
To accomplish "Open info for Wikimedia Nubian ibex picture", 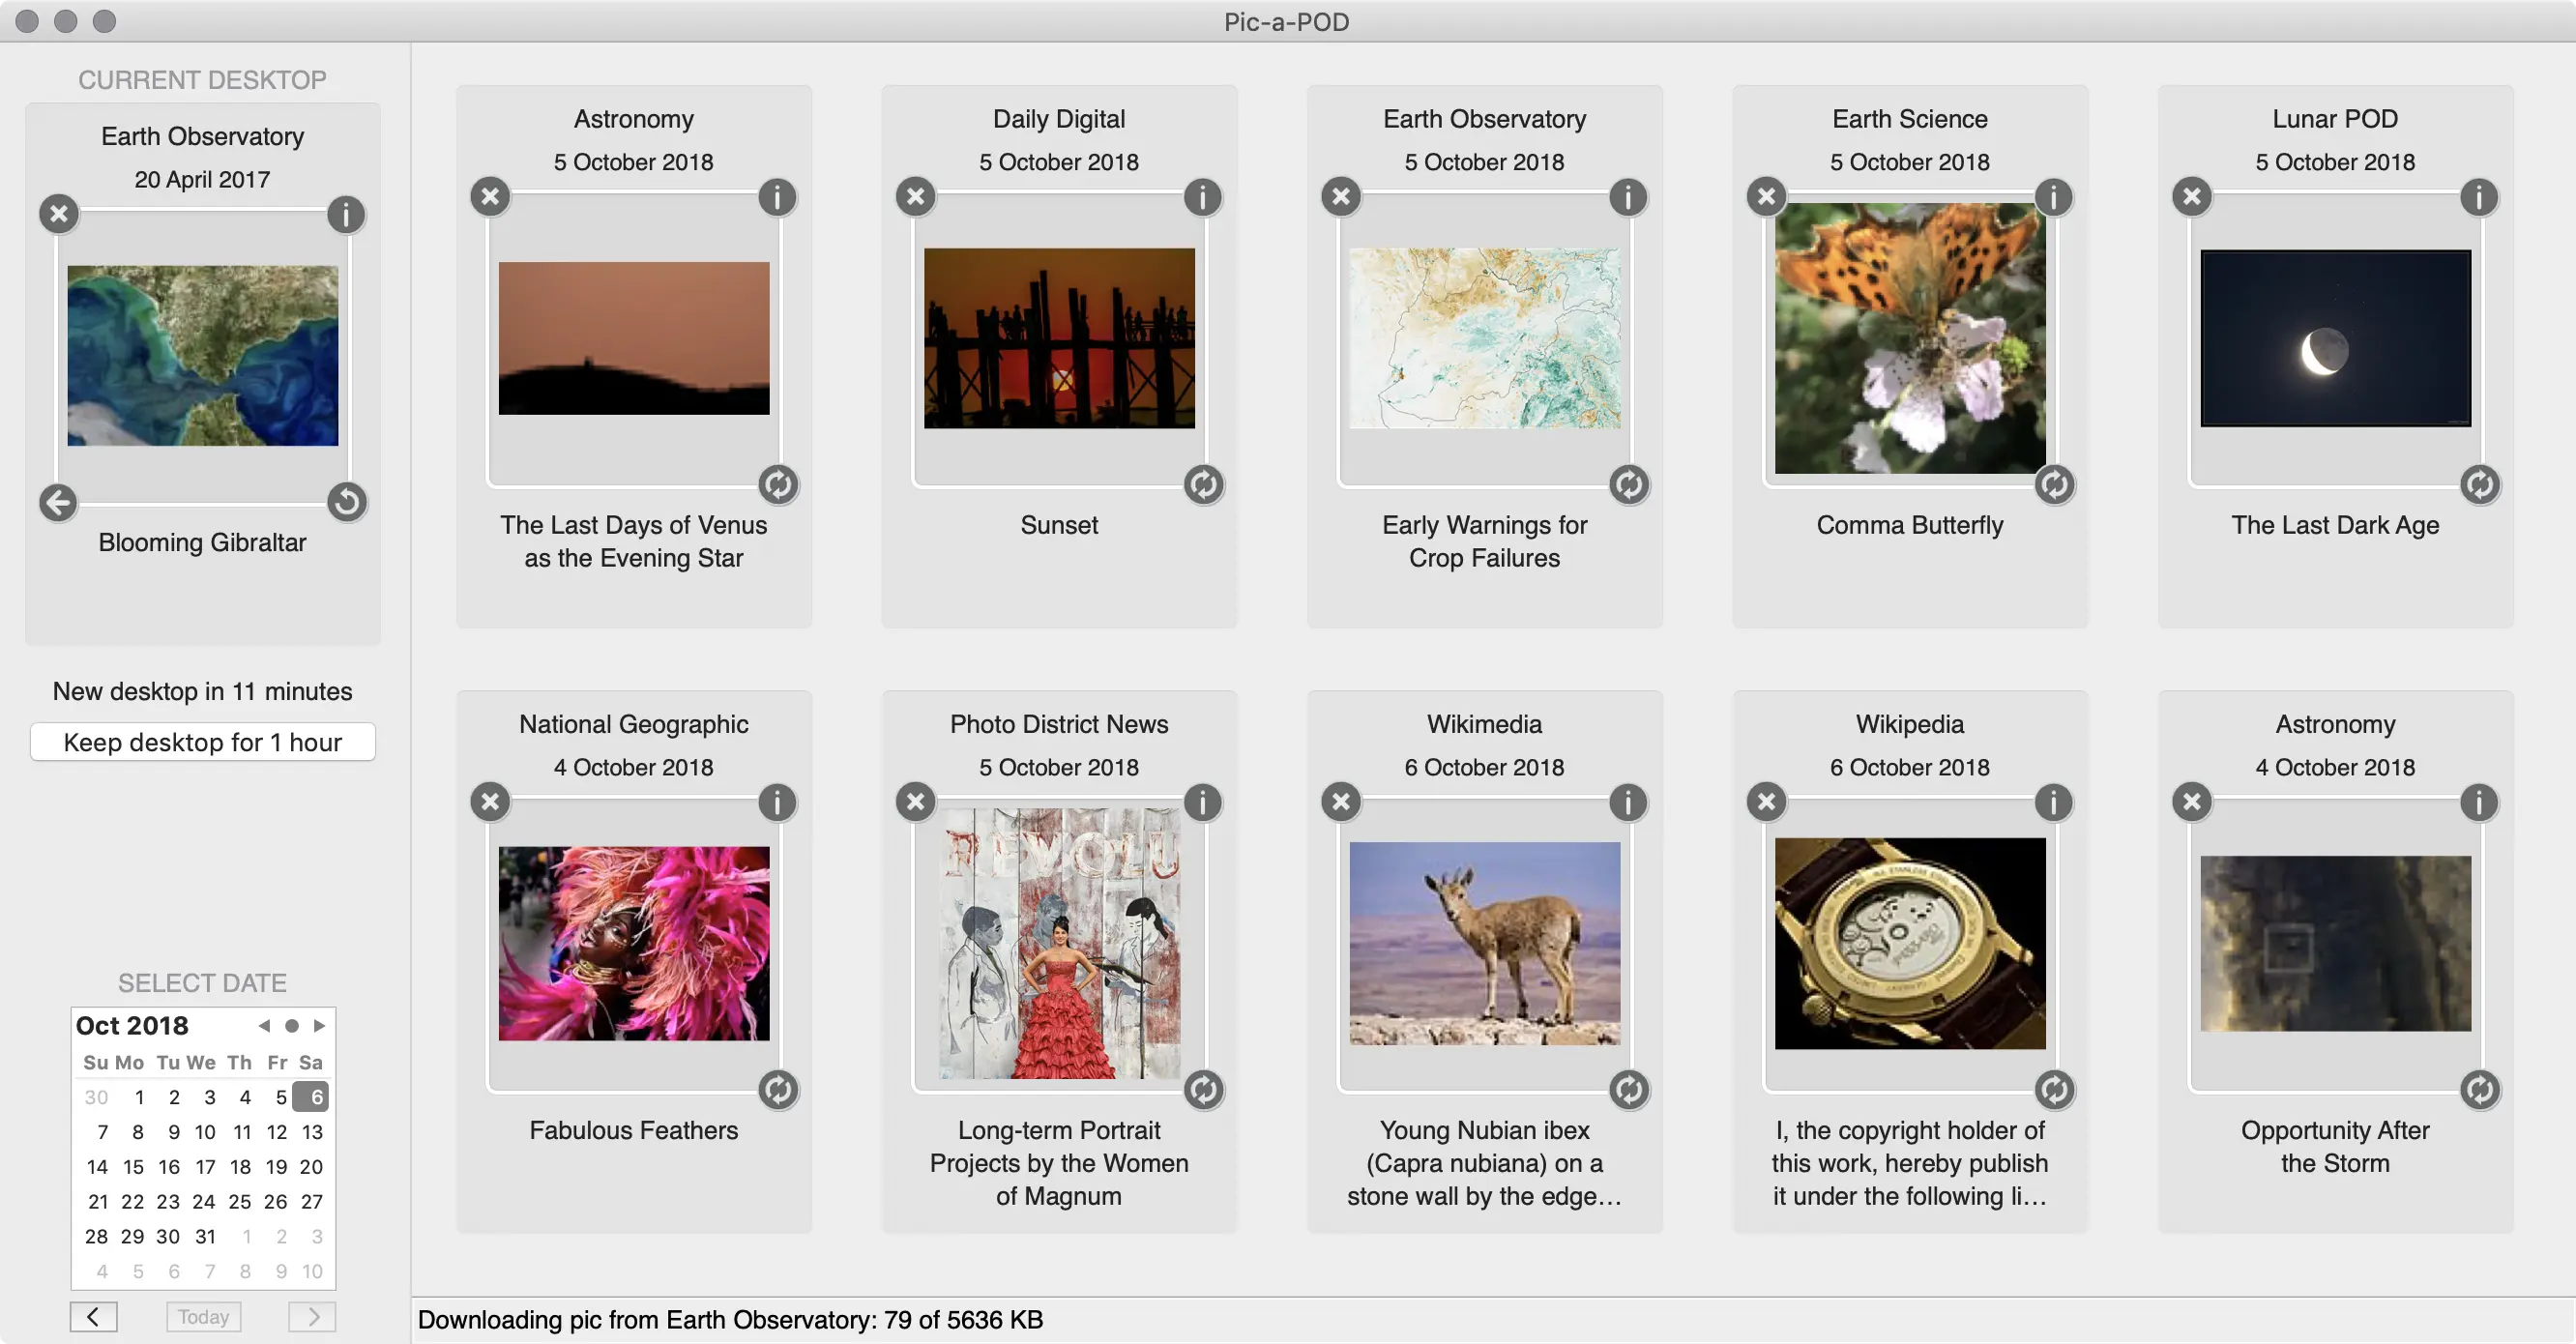I will 1628,802.
